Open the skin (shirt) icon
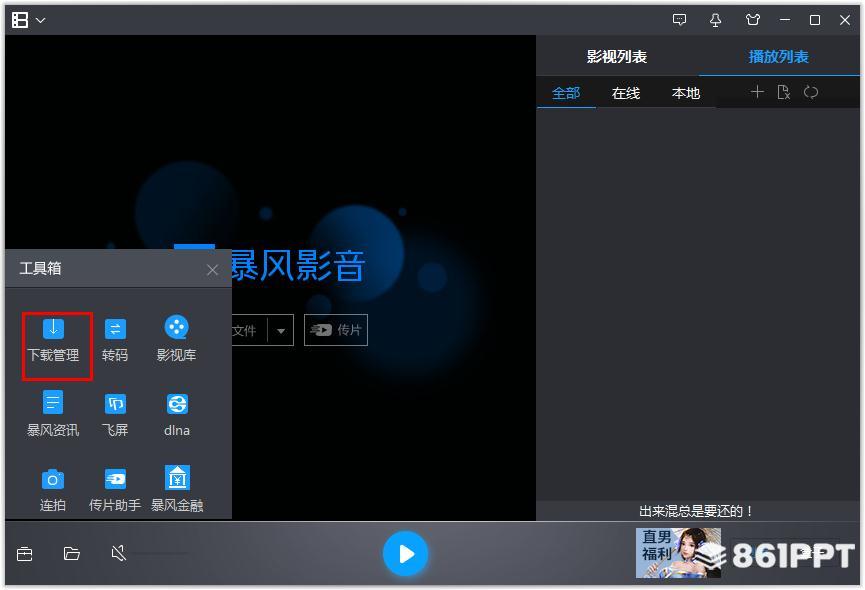 (x=753, y=20)
